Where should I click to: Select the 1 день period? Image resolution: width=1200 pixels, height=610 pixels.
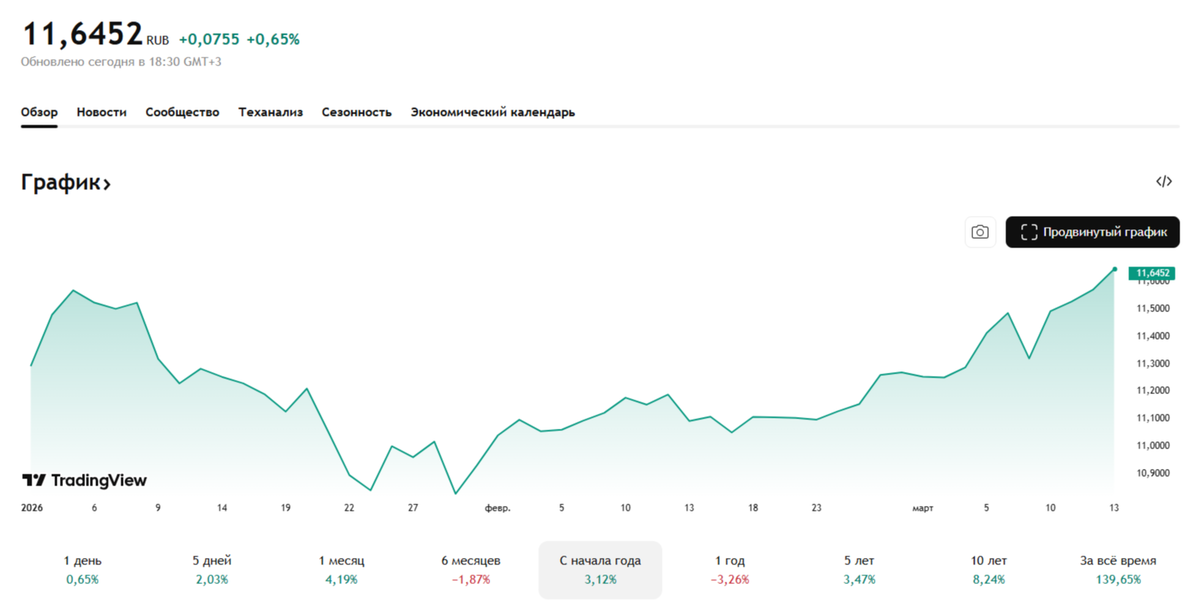(x=83, y=570)
